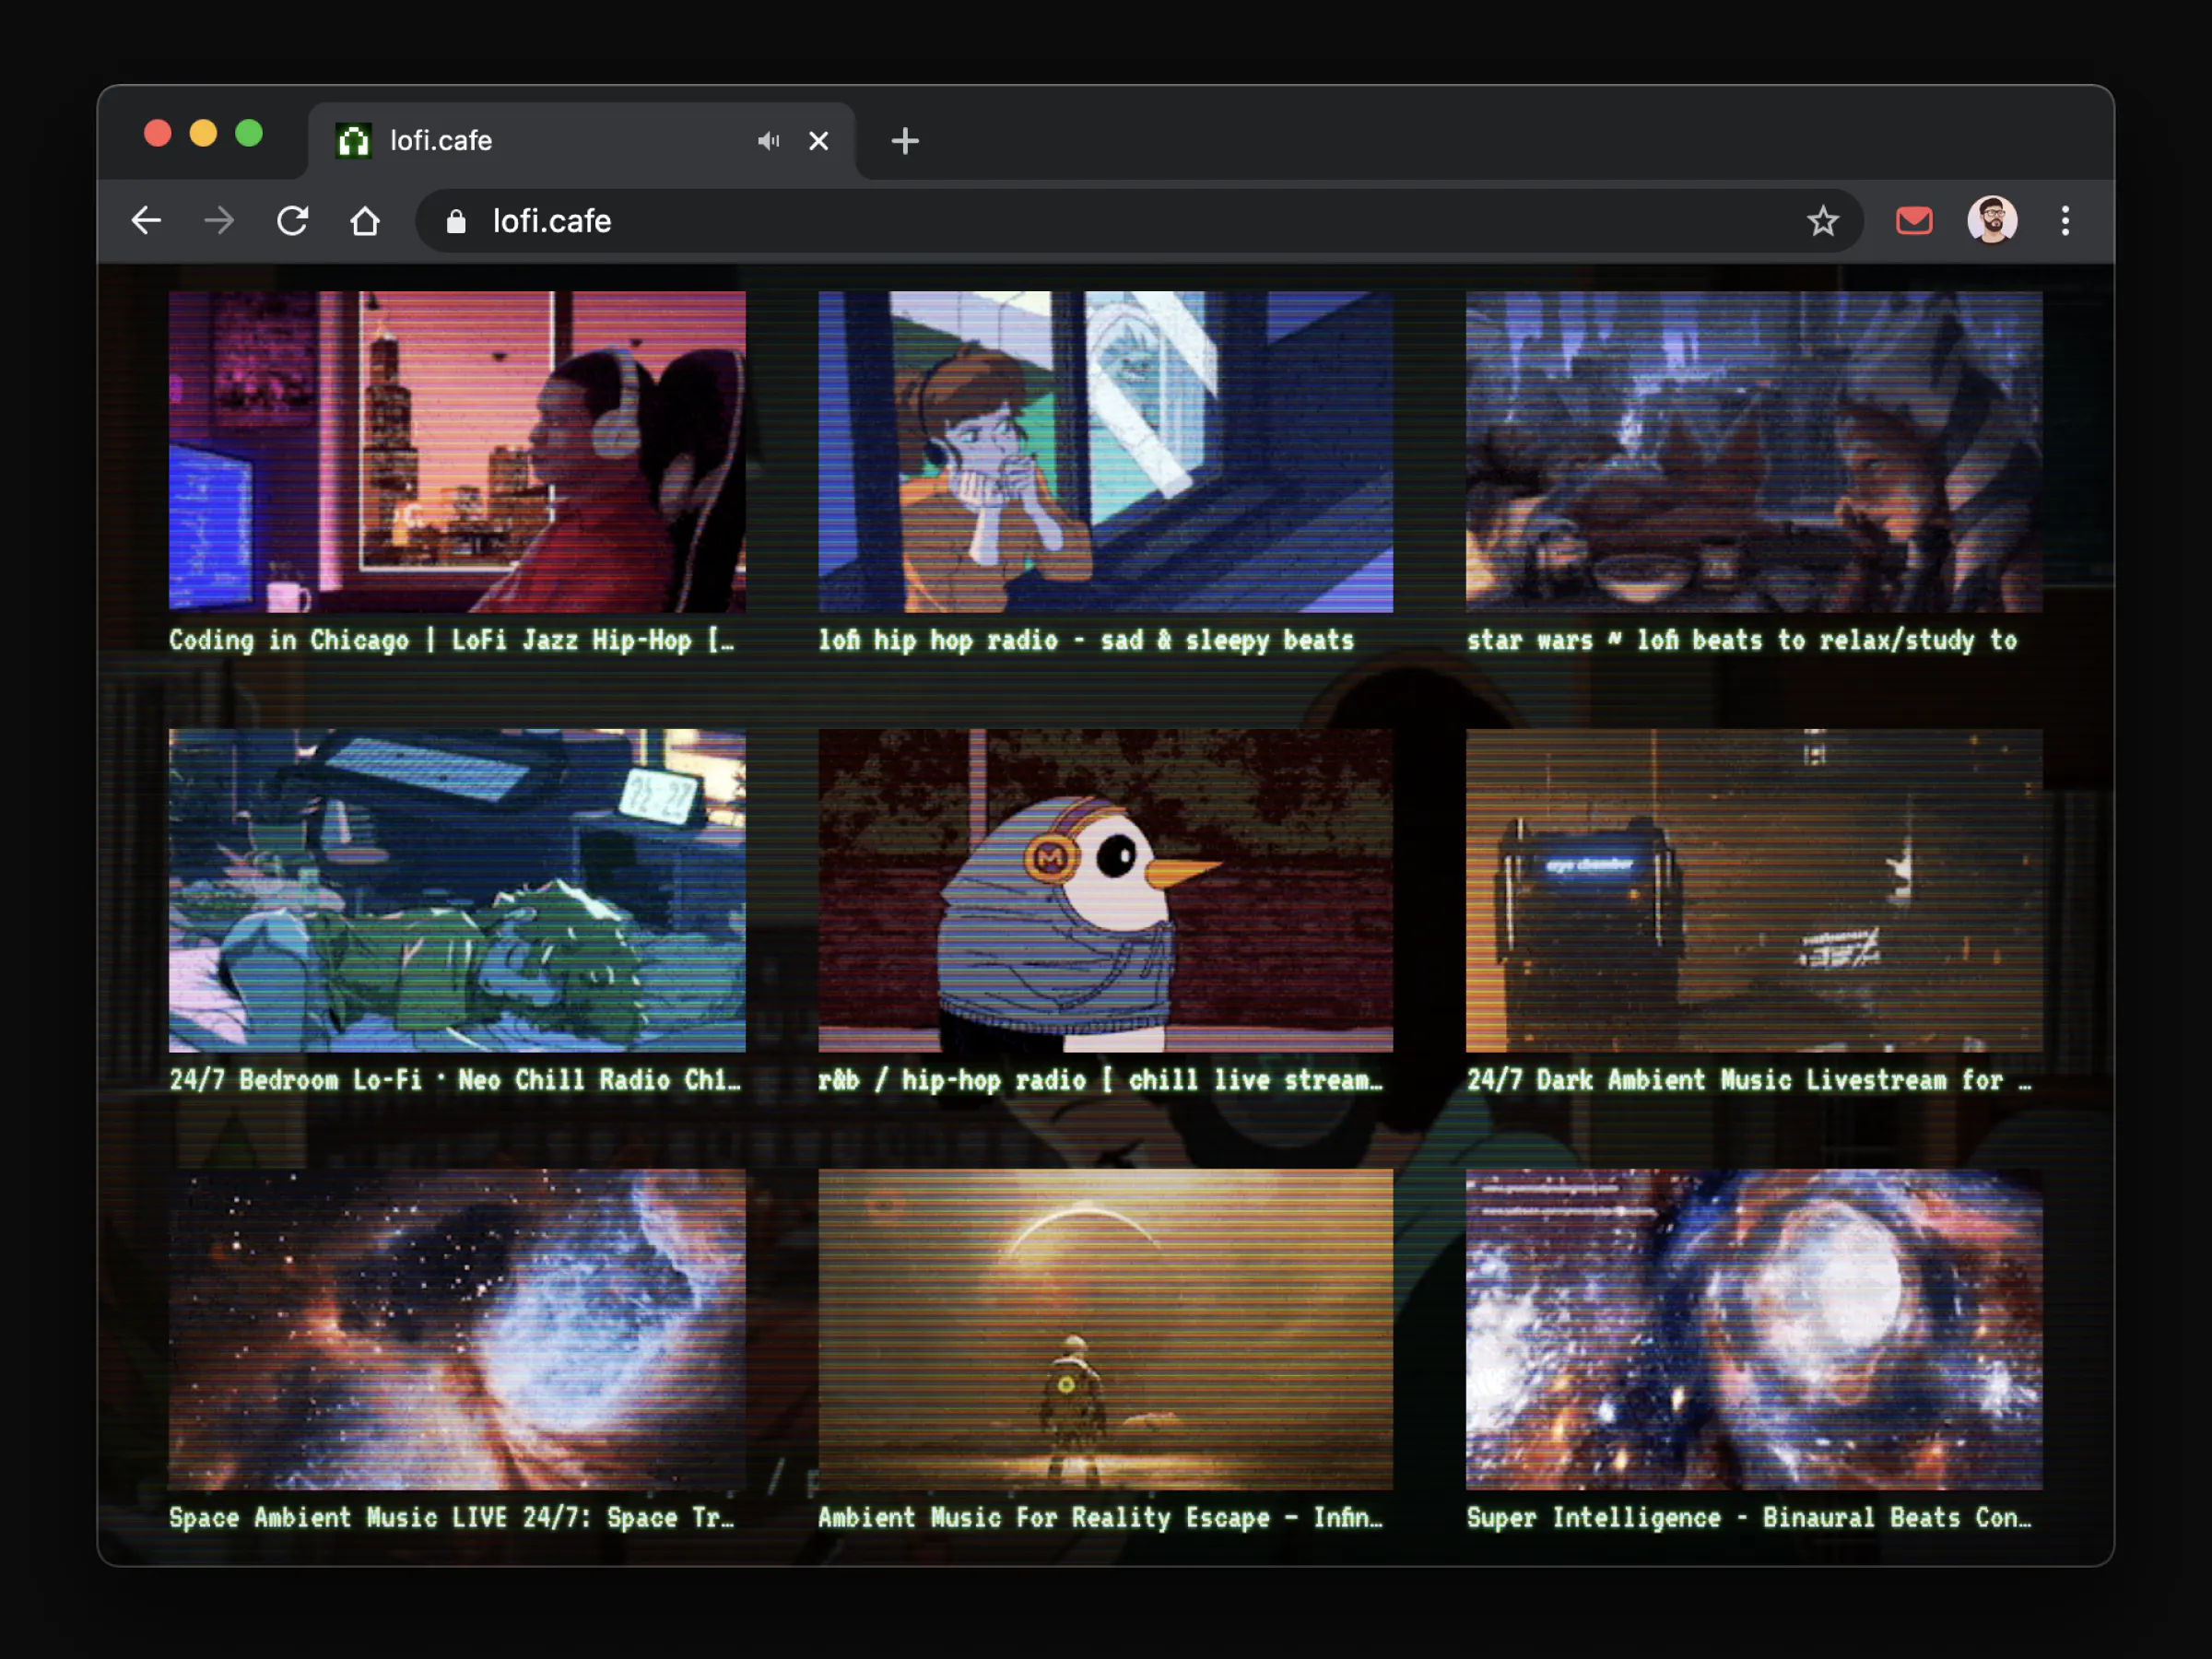View site info via lock icon

click(x=456, y=221)
